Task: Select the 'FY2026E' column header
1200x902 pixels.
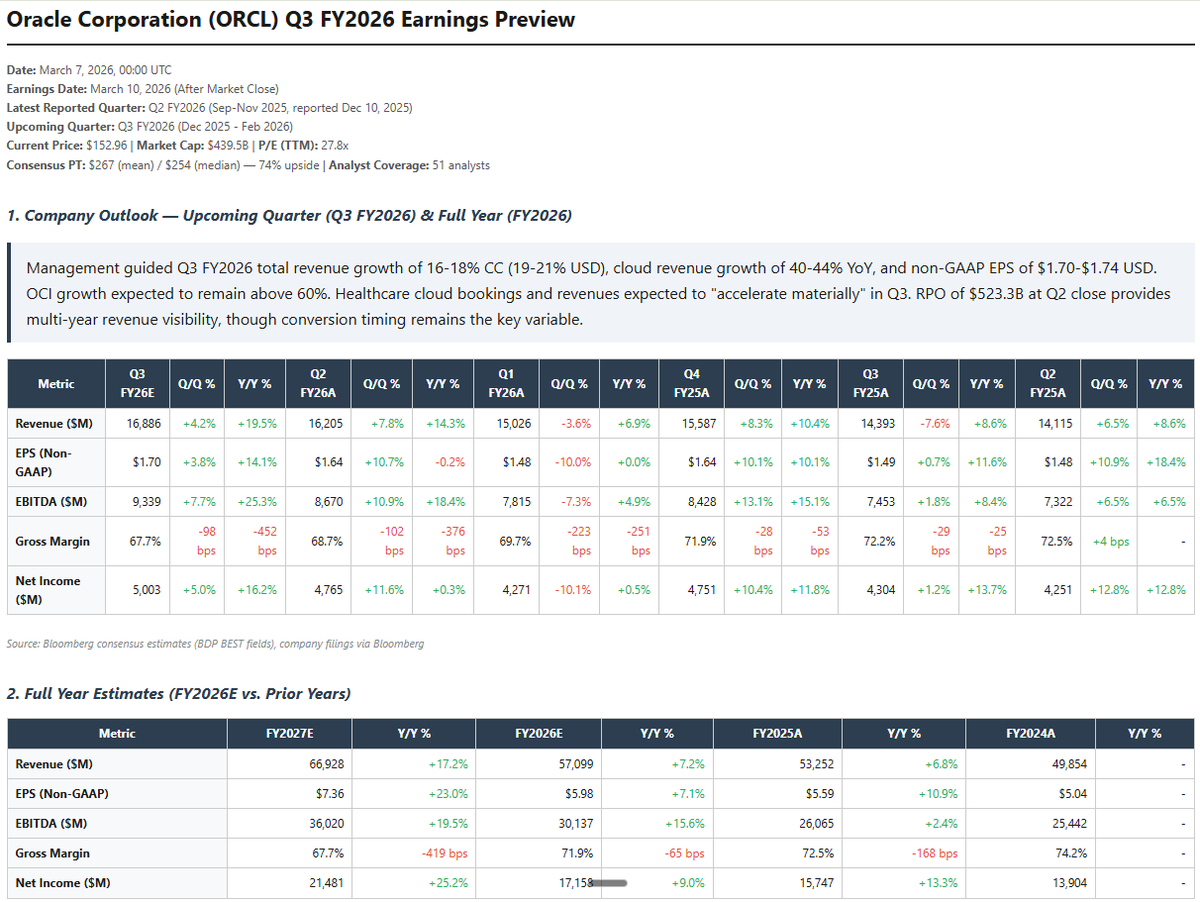Action: [x=539, y=733]
